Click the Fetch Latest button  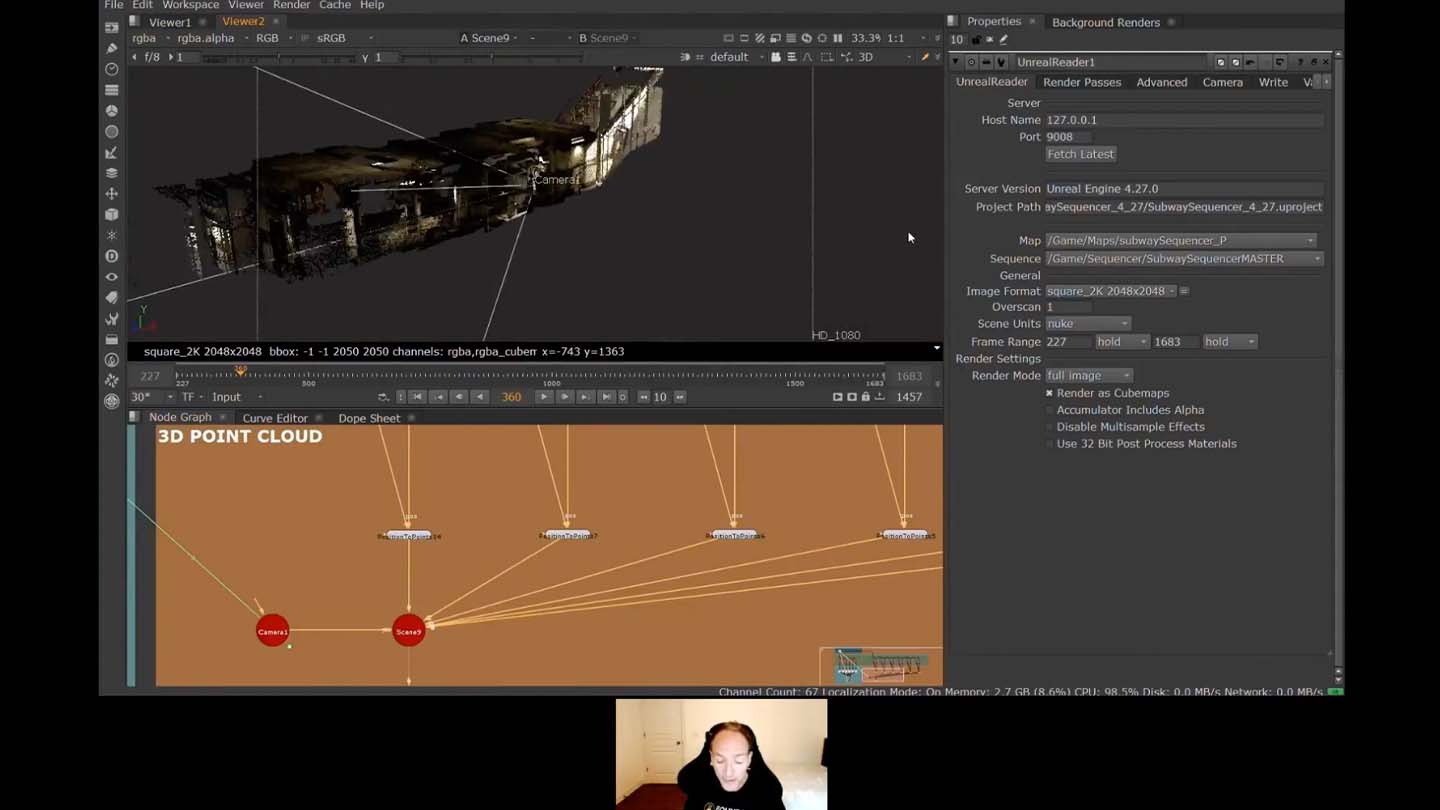click(1080, 154)
